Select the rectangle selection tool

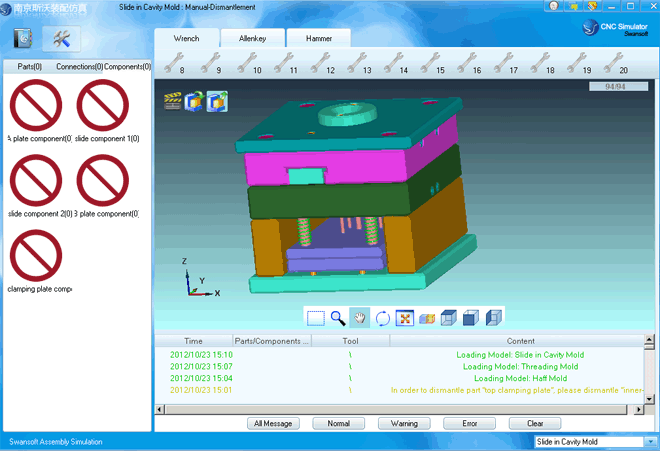[316, 318]
